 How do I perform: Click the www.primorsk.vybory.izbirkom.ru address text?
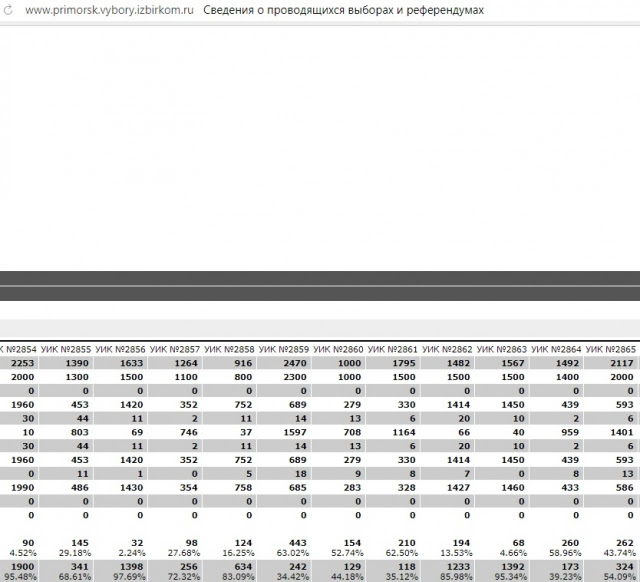(x=109, y=10)
